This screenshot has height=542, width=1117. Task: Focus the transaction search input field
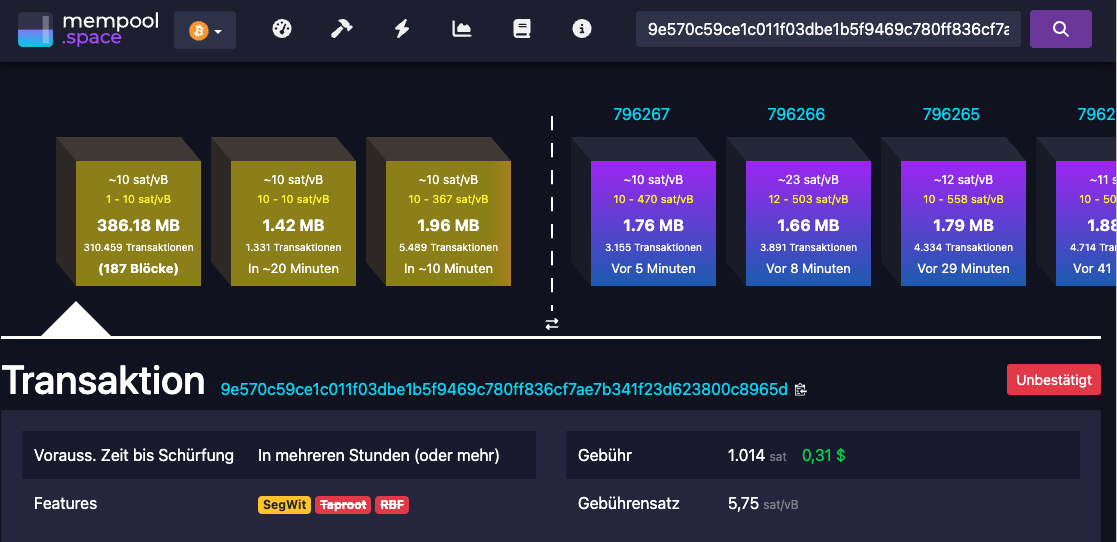[x=828, y=29]
